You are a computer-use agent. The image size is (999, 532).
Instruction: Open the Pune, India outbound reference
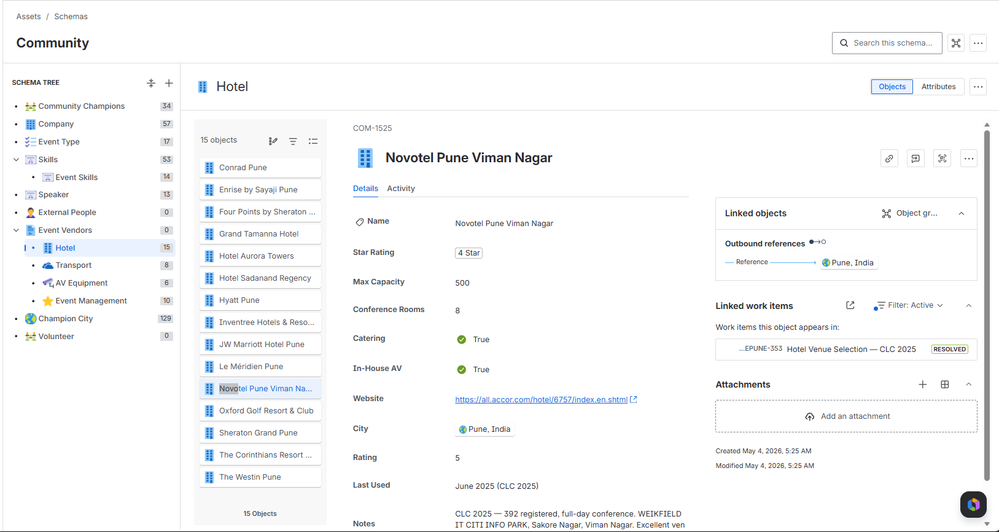click(x=849, y=262)
